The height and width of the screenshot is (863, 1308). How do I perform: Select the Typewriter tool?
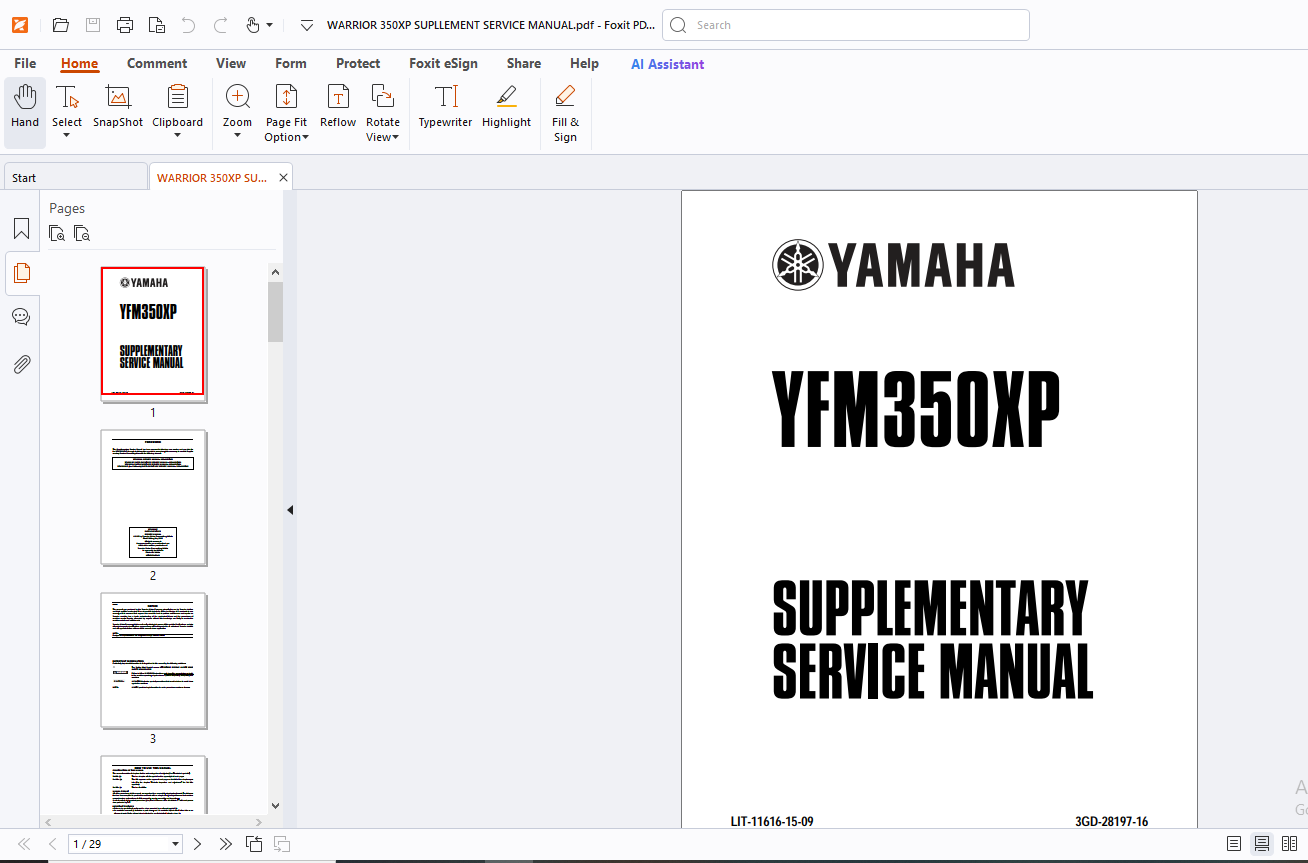[445, 106]
